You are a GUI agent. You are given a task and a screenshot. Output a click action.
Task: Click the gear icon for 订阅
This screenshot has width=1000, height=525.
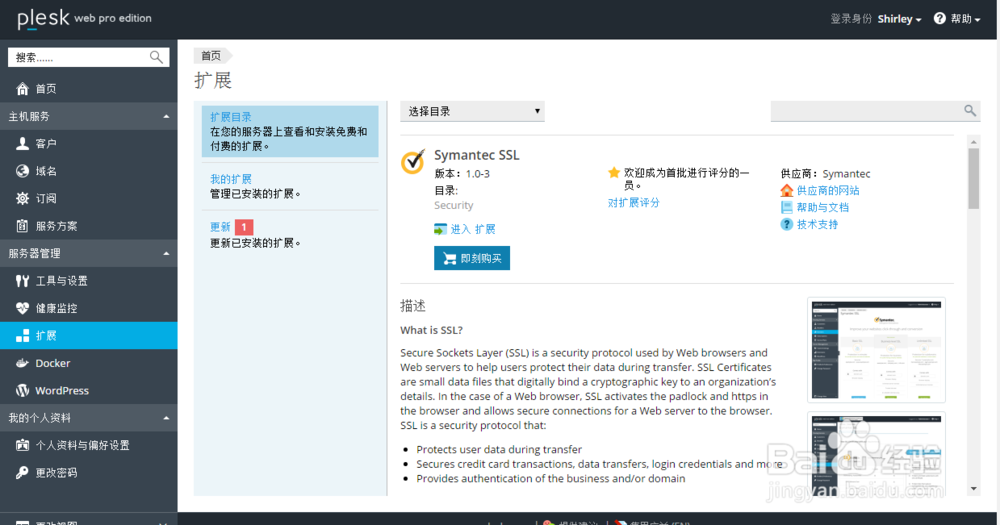pos(22,198)
